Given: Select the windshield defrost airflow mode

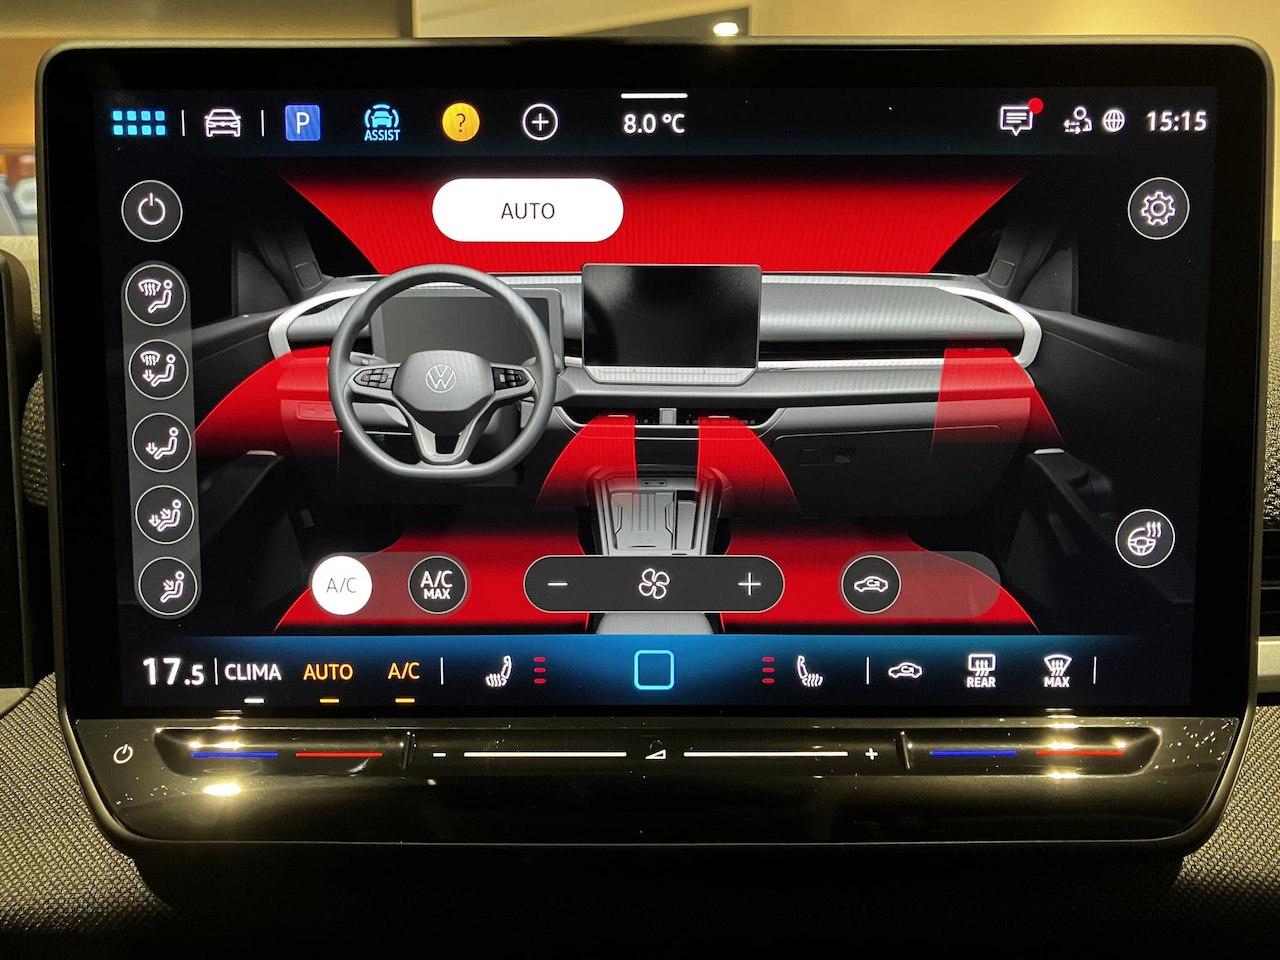Looking at the screenshot, I should 155,295.
